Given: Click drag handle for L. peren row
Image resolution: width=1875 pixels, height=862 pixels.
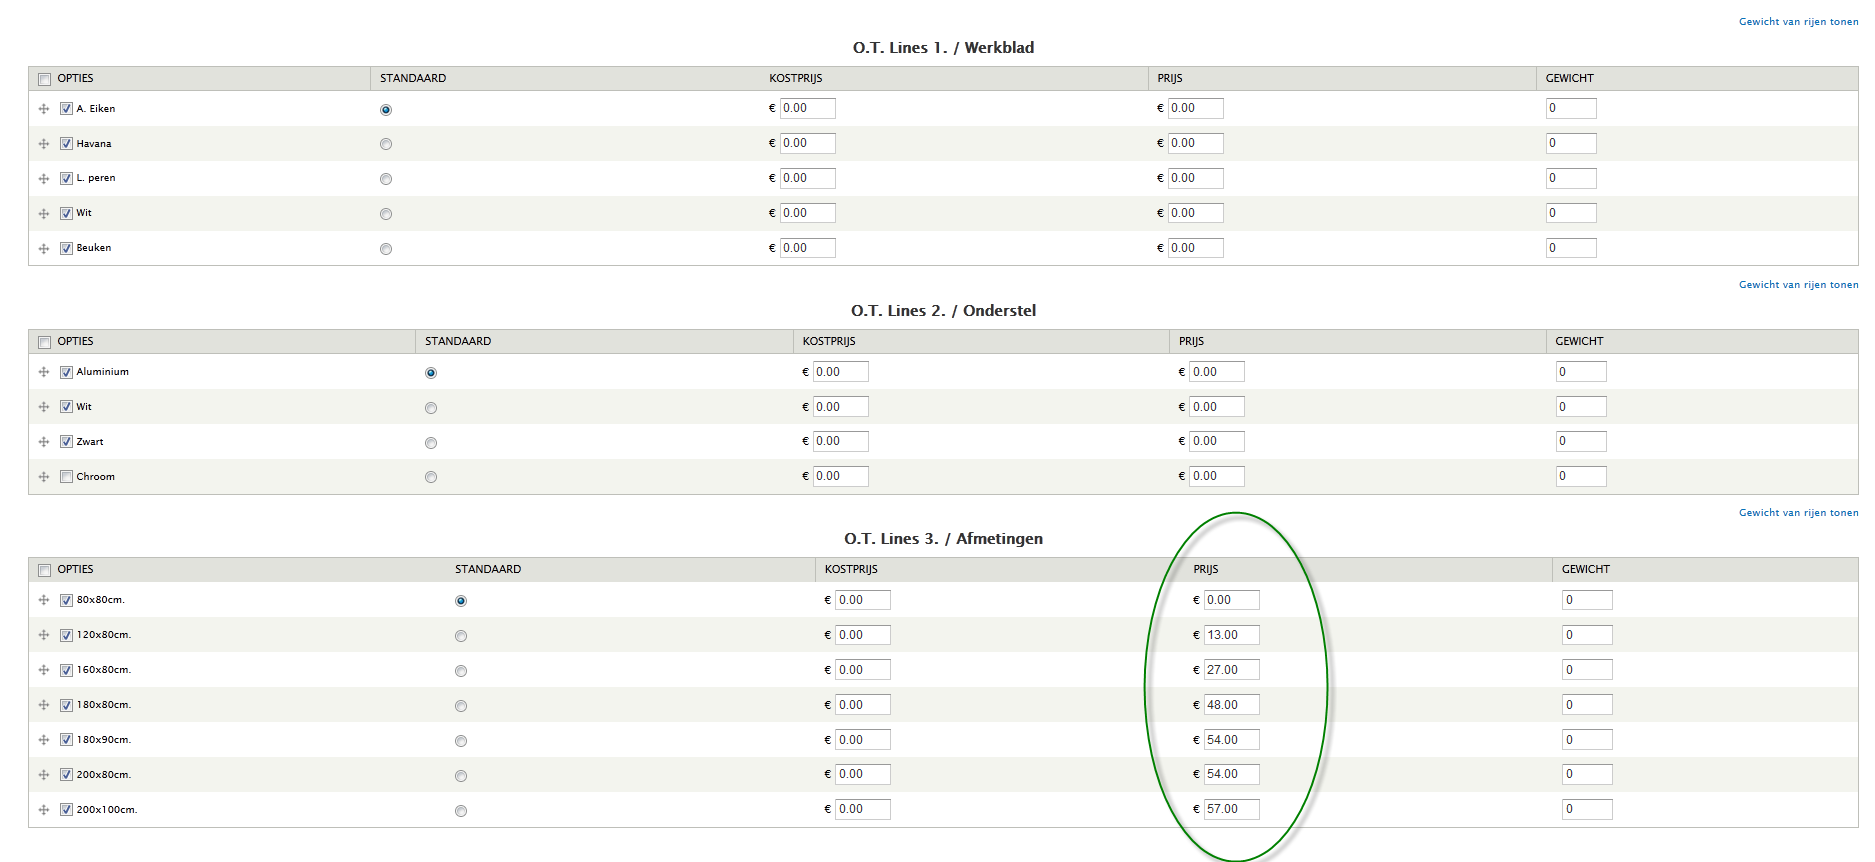Looking at the screenshot, I should pos(44,179).
